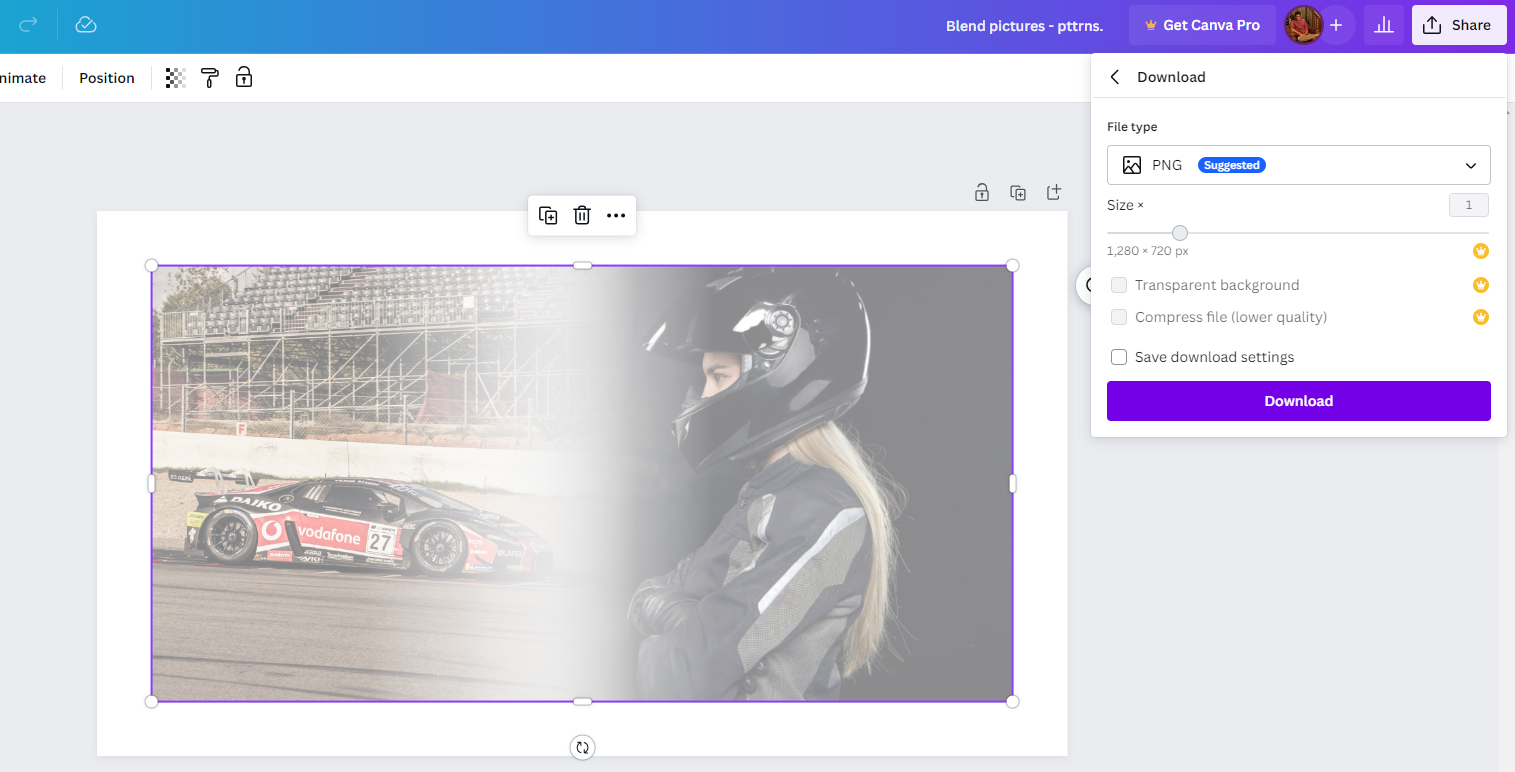Click the lock page icon above canvas

pyautogui.click(x=982, y=193)
